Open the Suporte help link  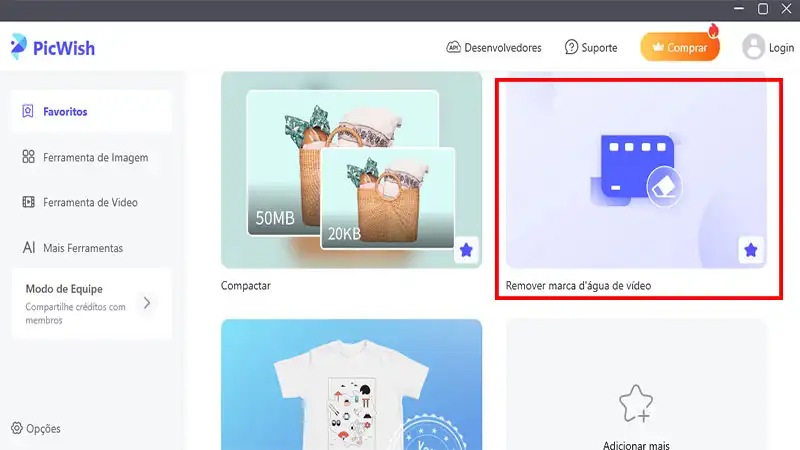pyautogui.click(x=591, y=47)
